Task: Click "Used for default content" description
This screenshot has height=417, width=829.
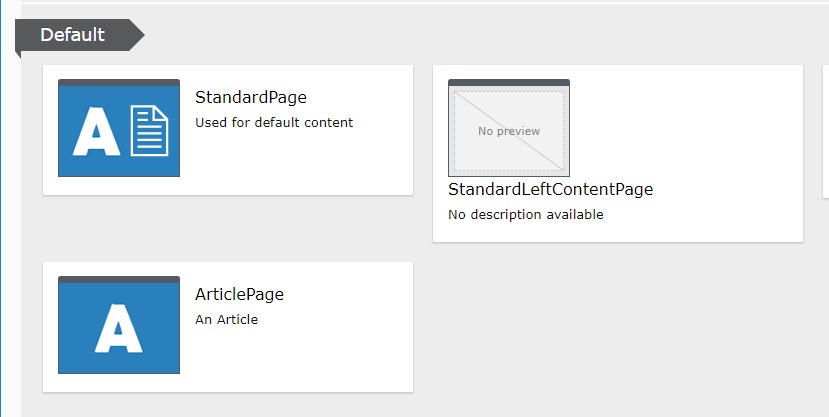Action: [x=274, y=122]
